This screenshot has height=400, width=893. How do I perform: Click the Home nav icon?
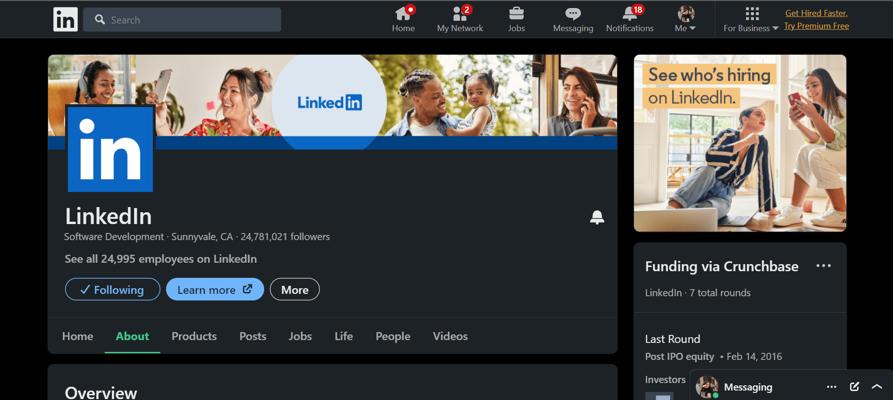[403, 19]
